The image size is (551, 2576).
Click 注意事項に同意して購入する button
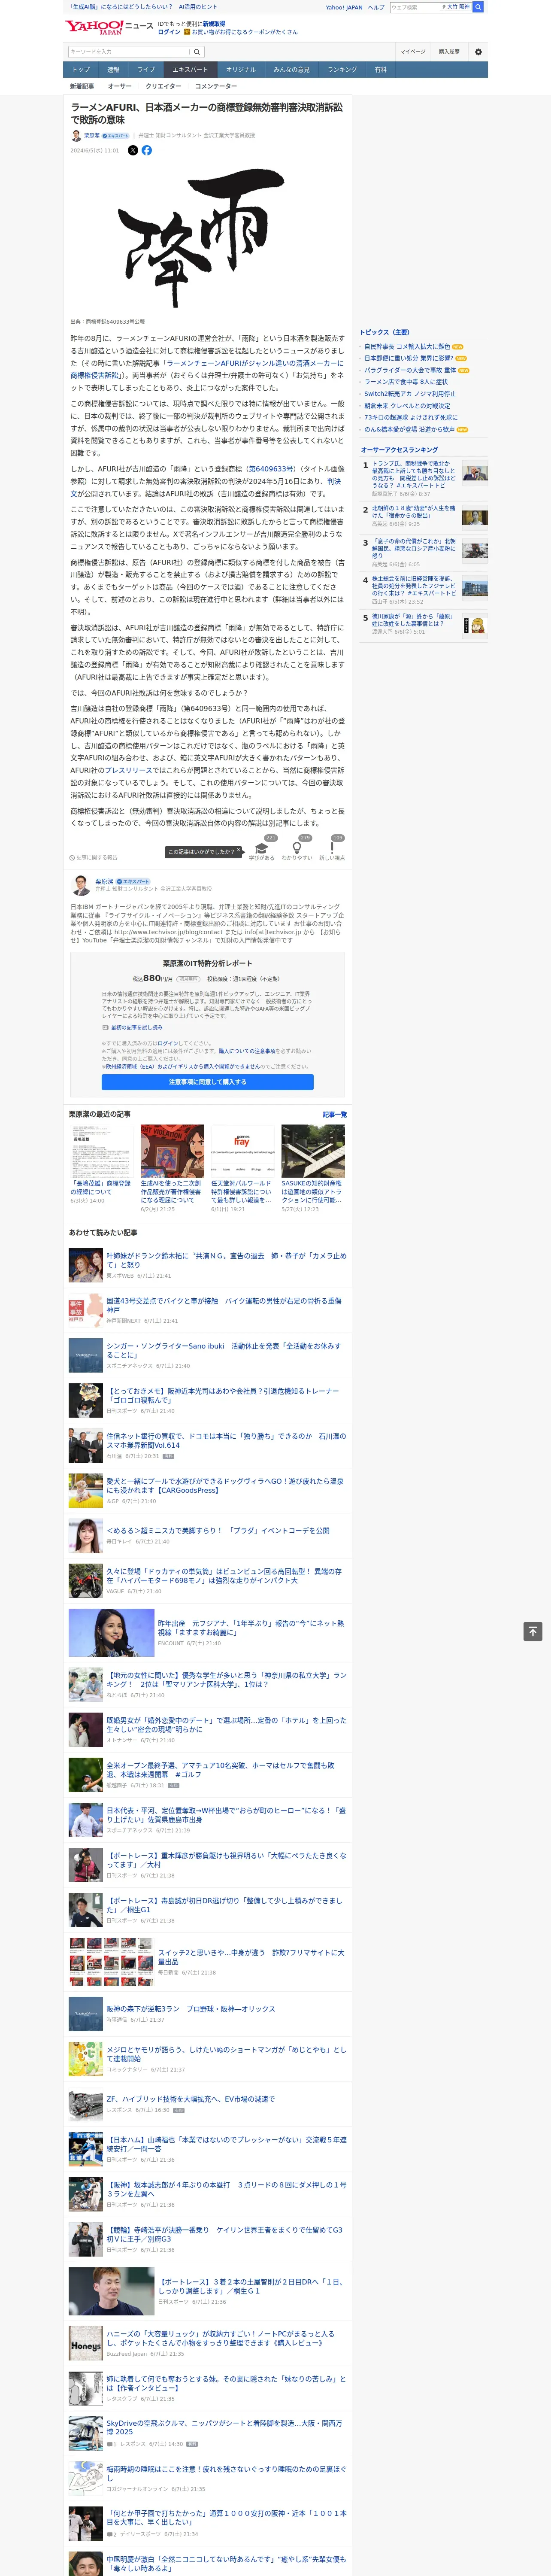[x=207, y=1082]
